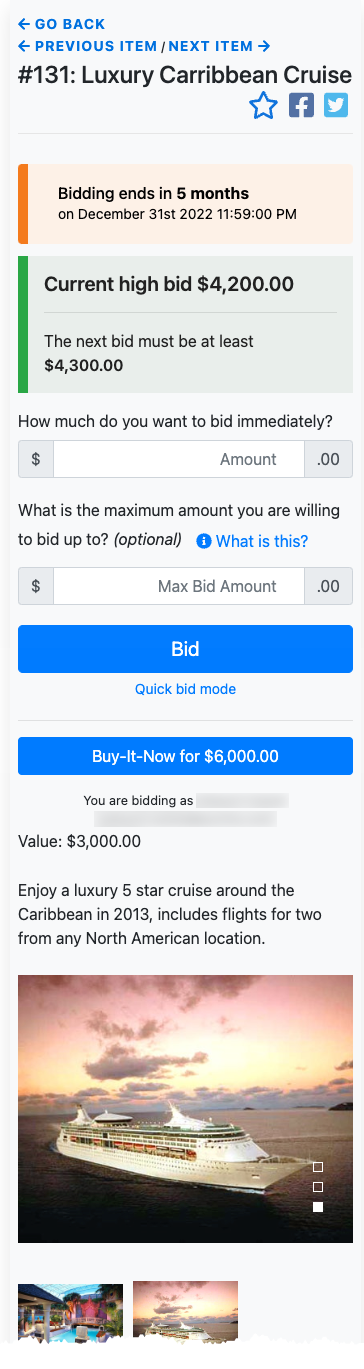Select the filled third carousel indicator
The height and width of the screenshot is (1369, 364).
[318, 1207]
